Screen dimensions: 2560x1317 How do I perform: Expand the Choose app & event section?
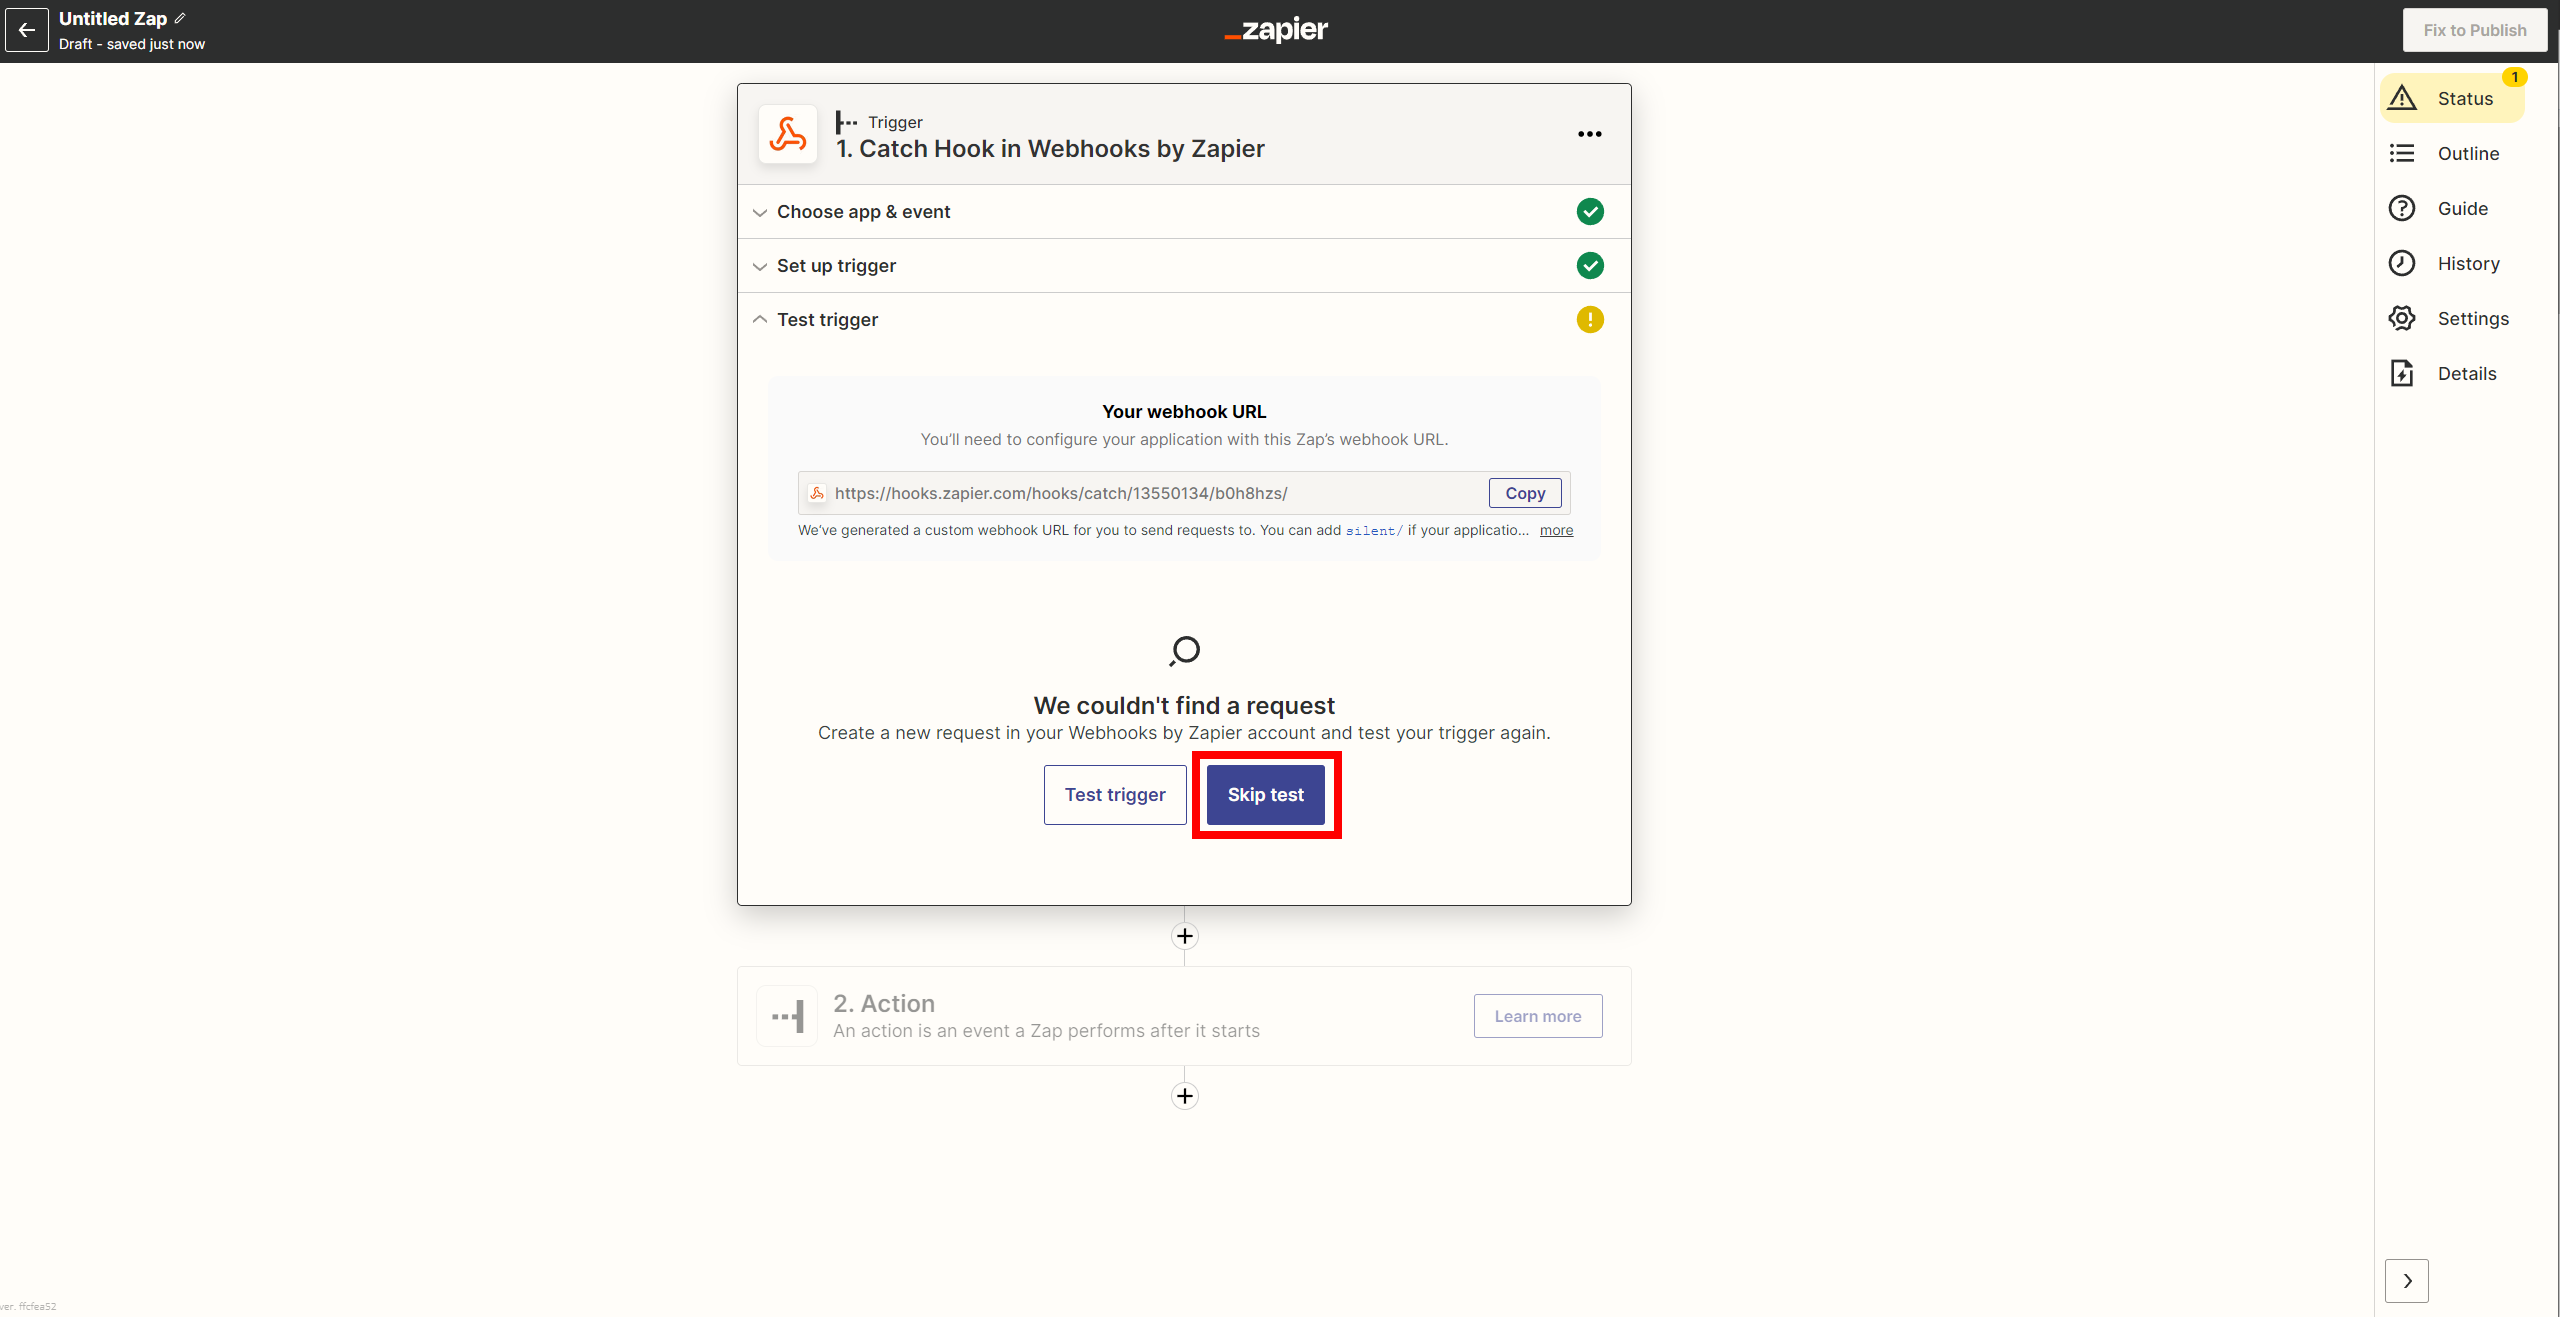[863, 212]
